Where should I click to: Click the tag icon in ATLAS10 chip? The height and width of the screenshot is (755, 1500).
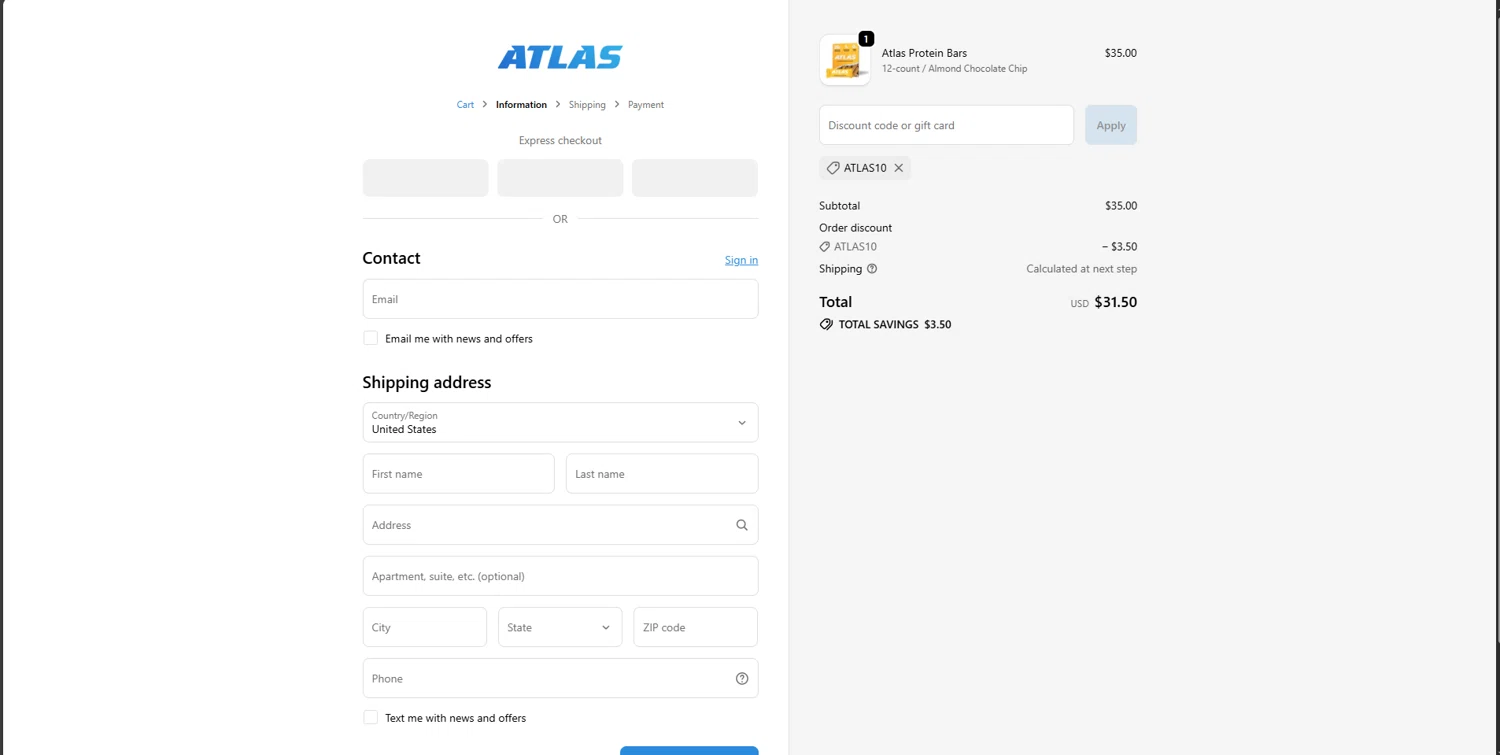point(833,168)
